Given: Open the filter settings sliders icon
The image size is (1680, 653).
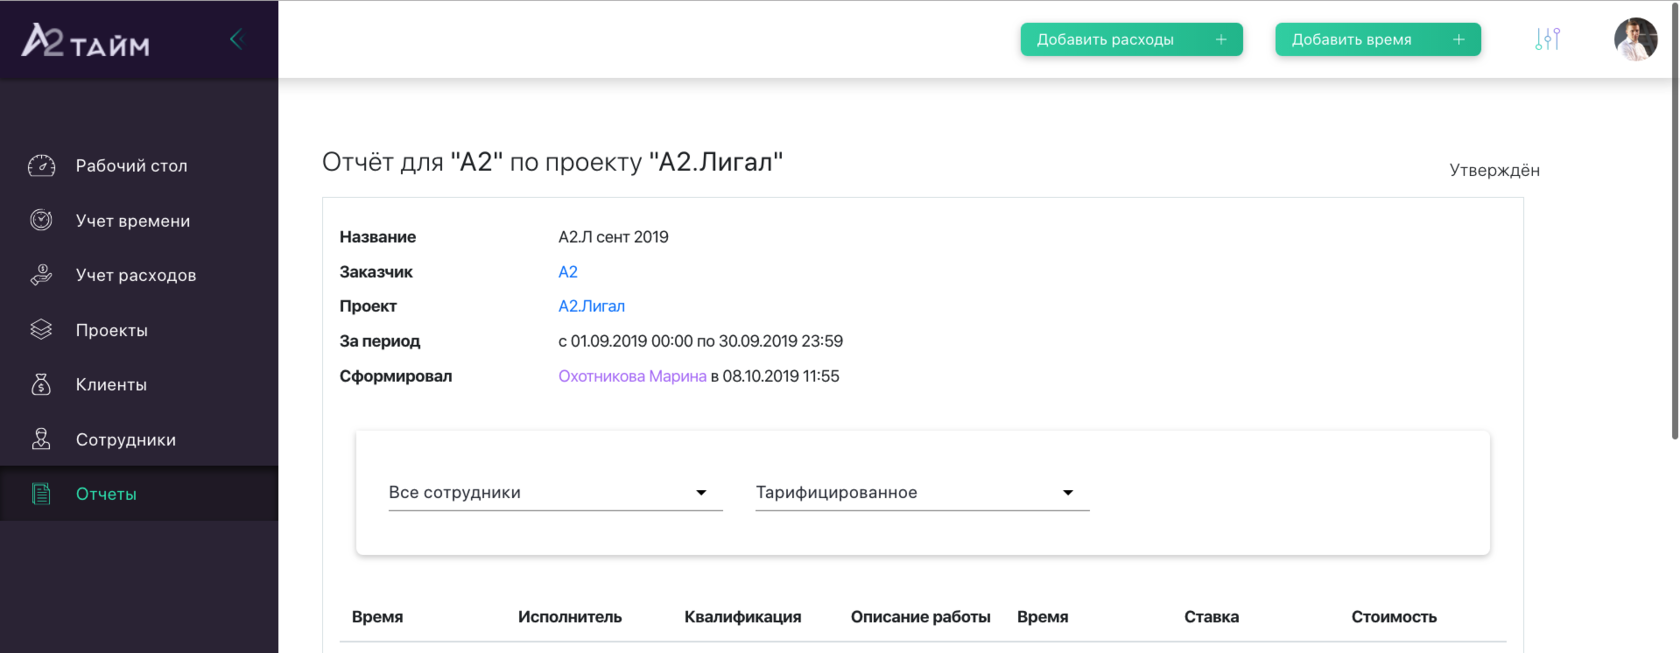Looking at the screenshot, I should tap(1547, 39).
